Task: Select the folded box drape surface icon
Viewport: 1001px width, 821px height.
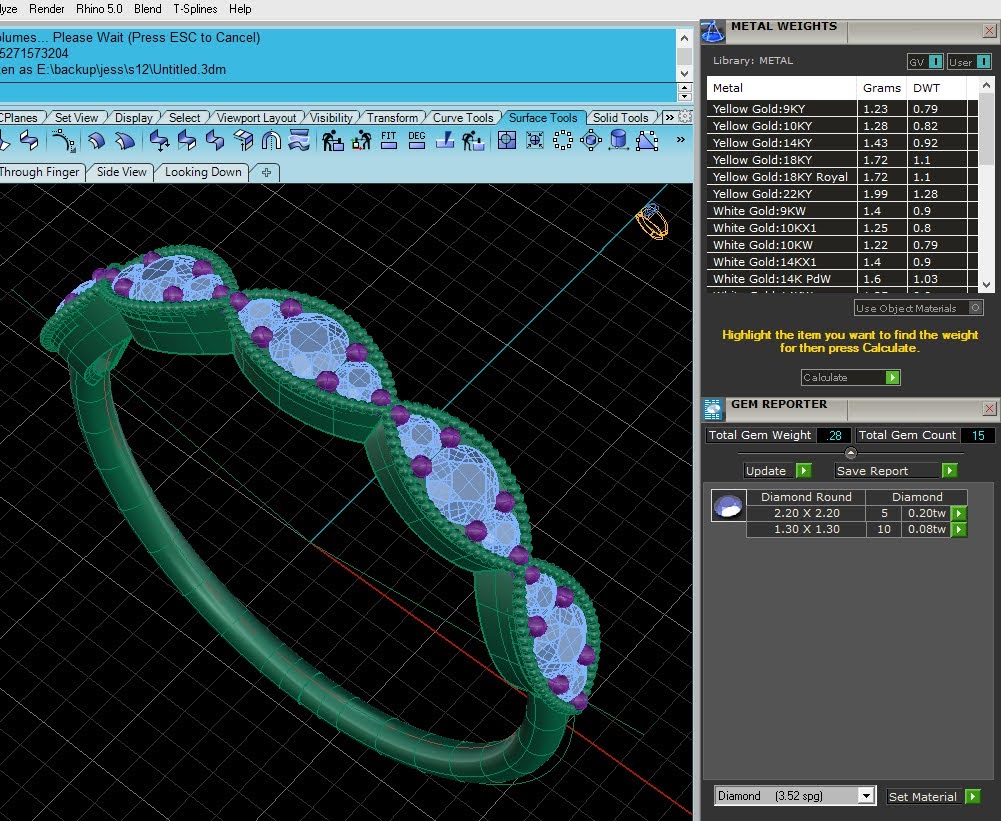Action: (243, 140)
